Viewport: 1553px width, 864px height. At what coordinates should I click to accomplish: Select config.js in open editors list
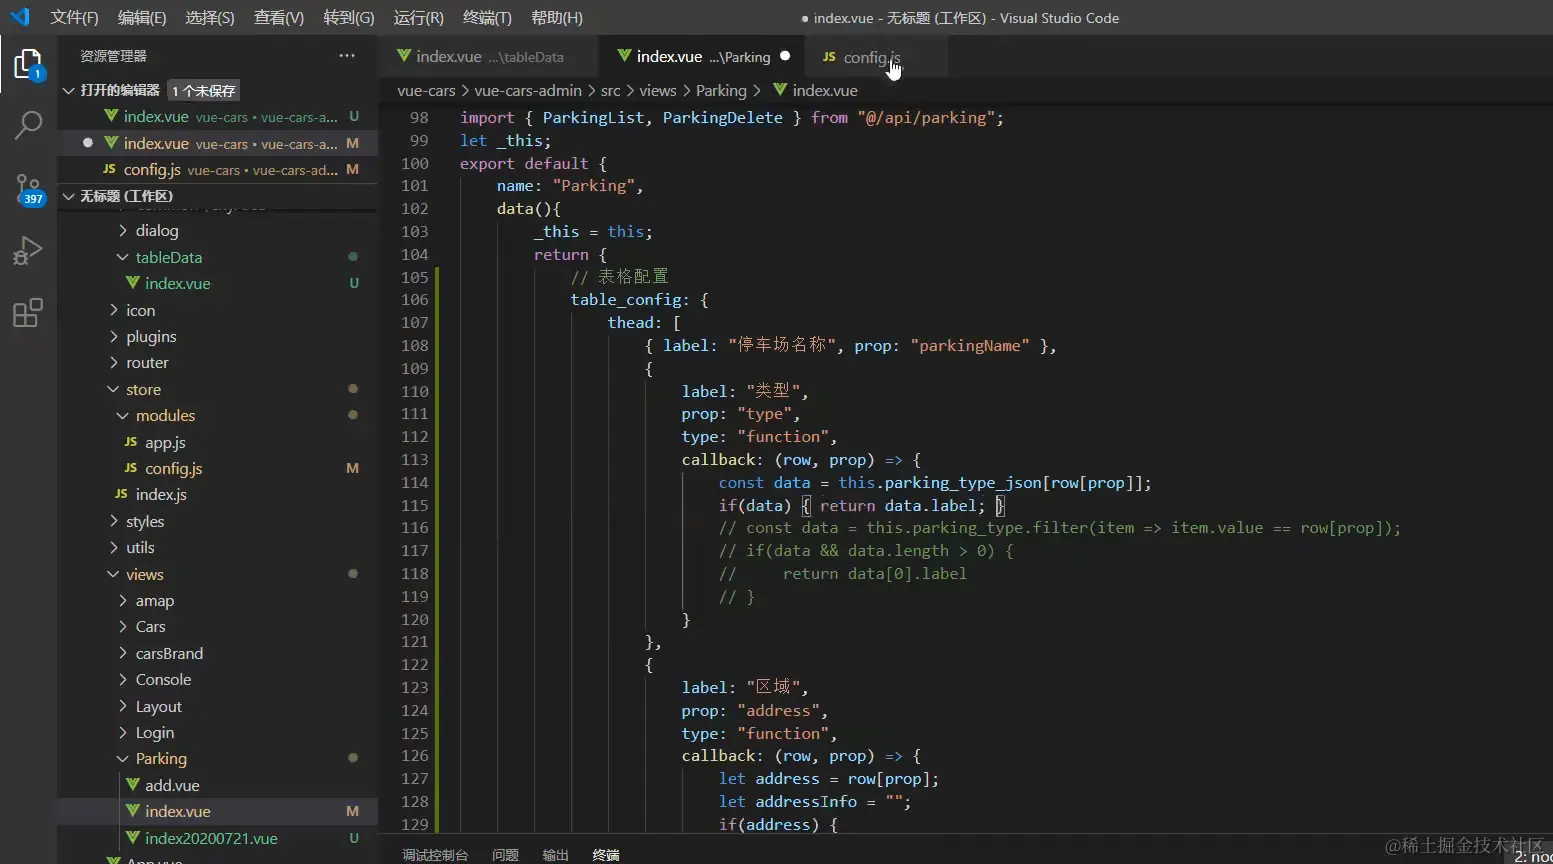tap(218, 170)
